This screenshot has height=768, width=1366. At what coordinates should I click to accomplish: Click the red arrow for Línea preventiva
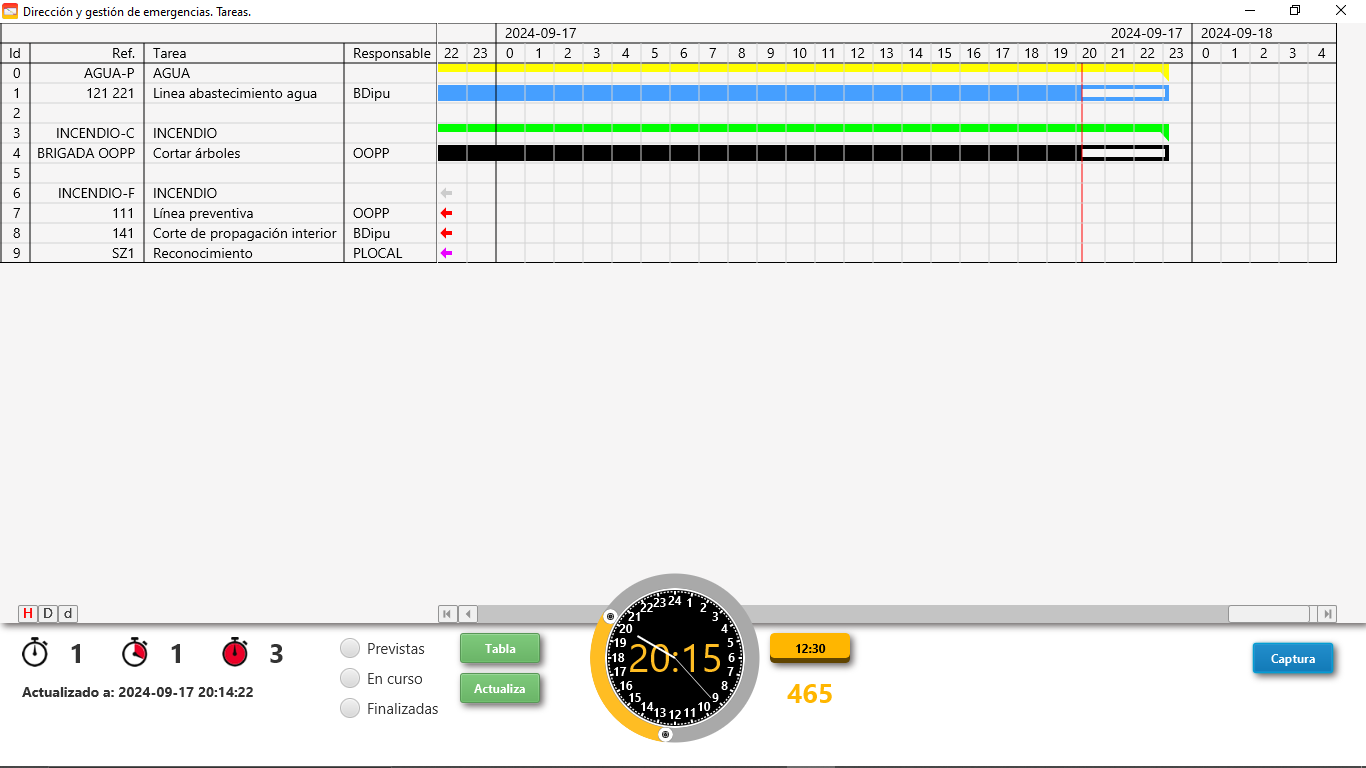click(446, 213)
